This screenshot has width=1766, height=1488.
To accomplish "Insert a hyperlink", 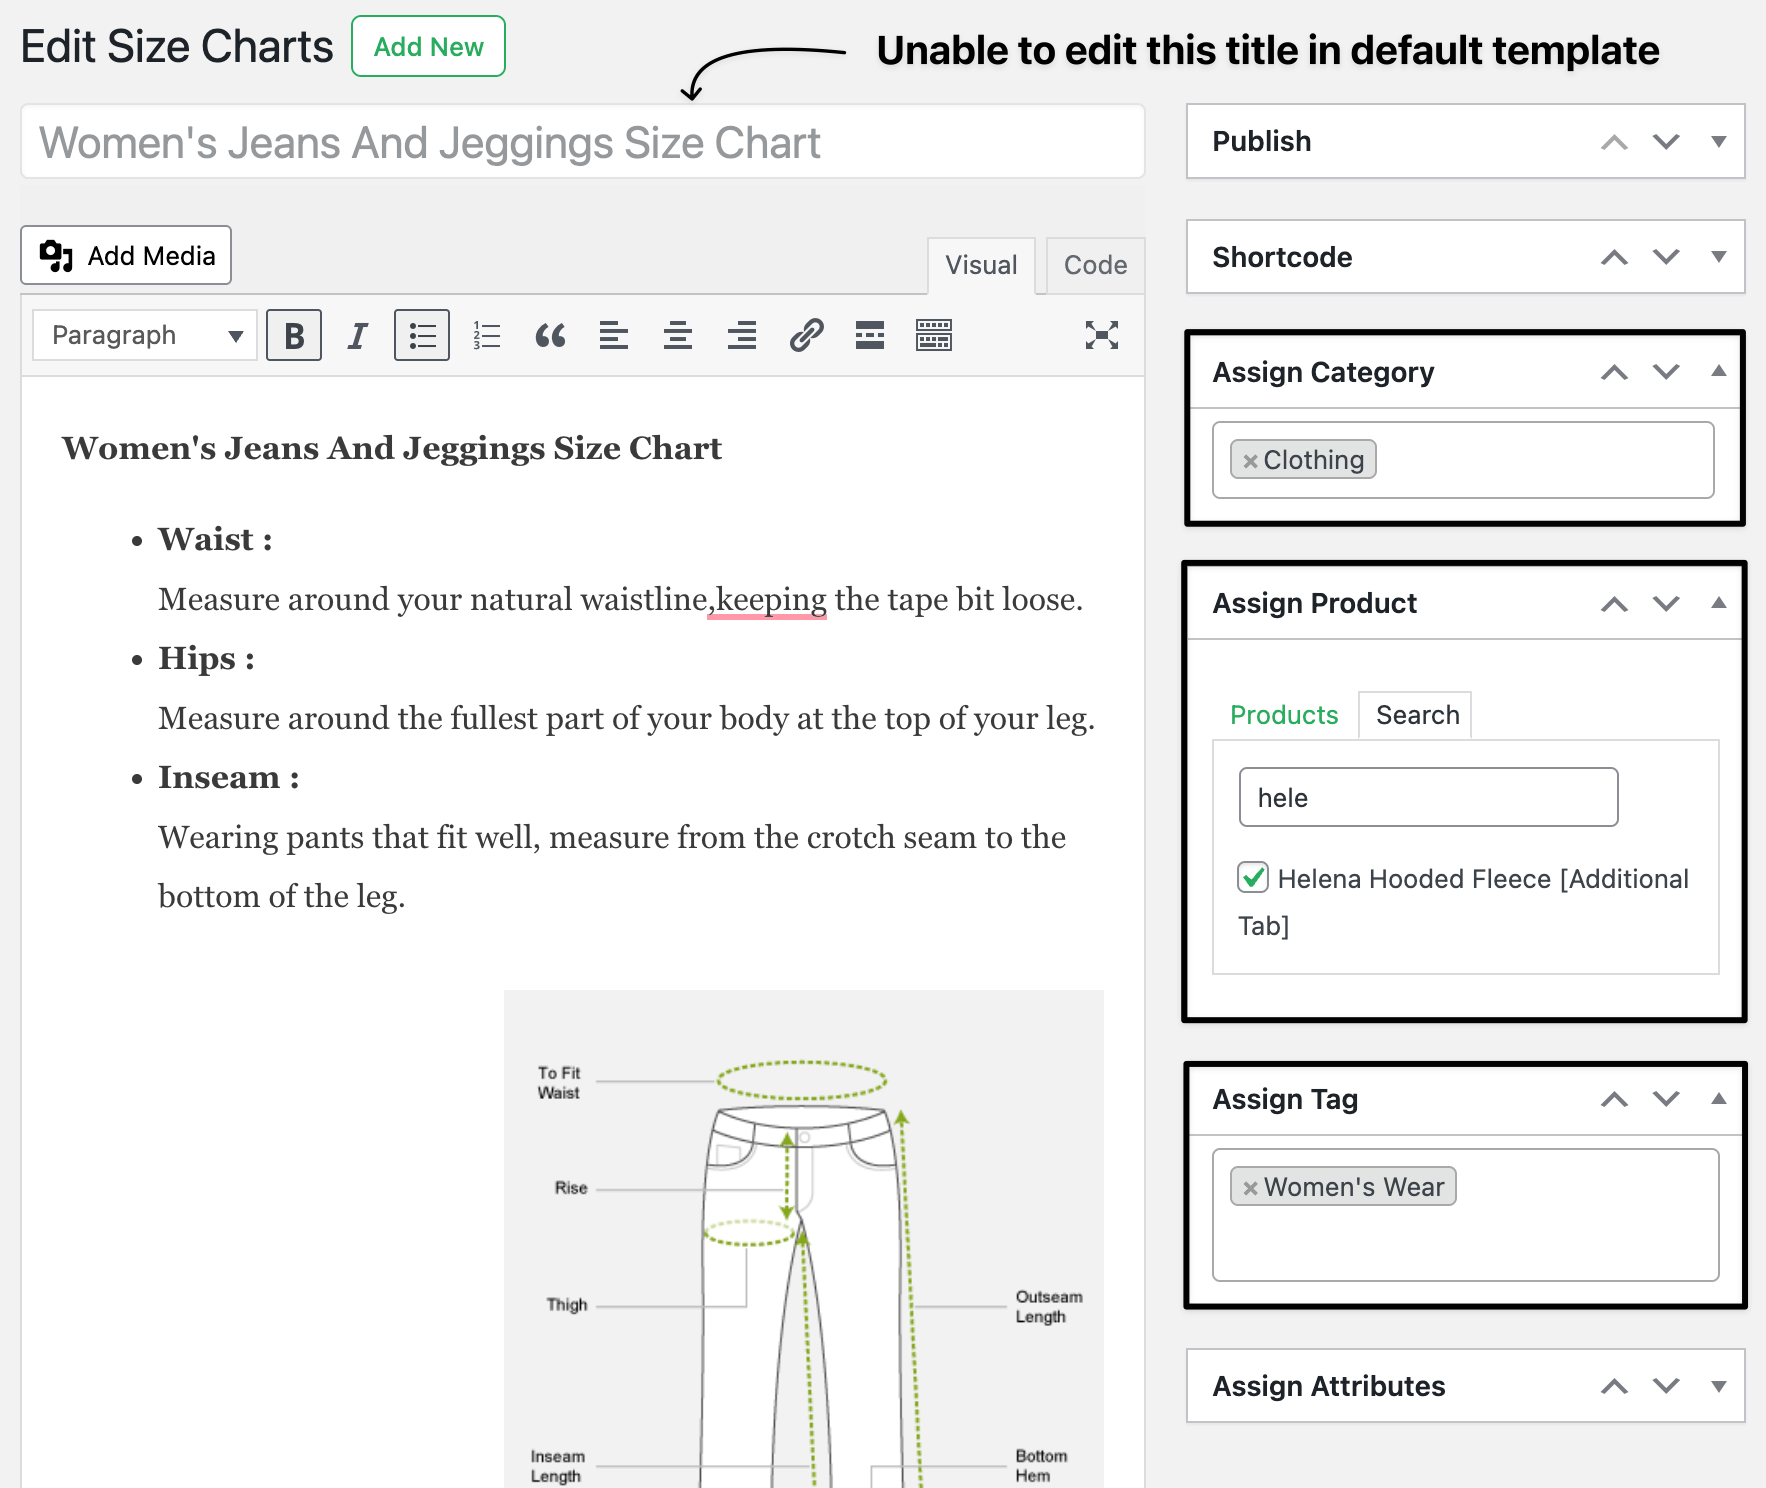I will (805, 335).
